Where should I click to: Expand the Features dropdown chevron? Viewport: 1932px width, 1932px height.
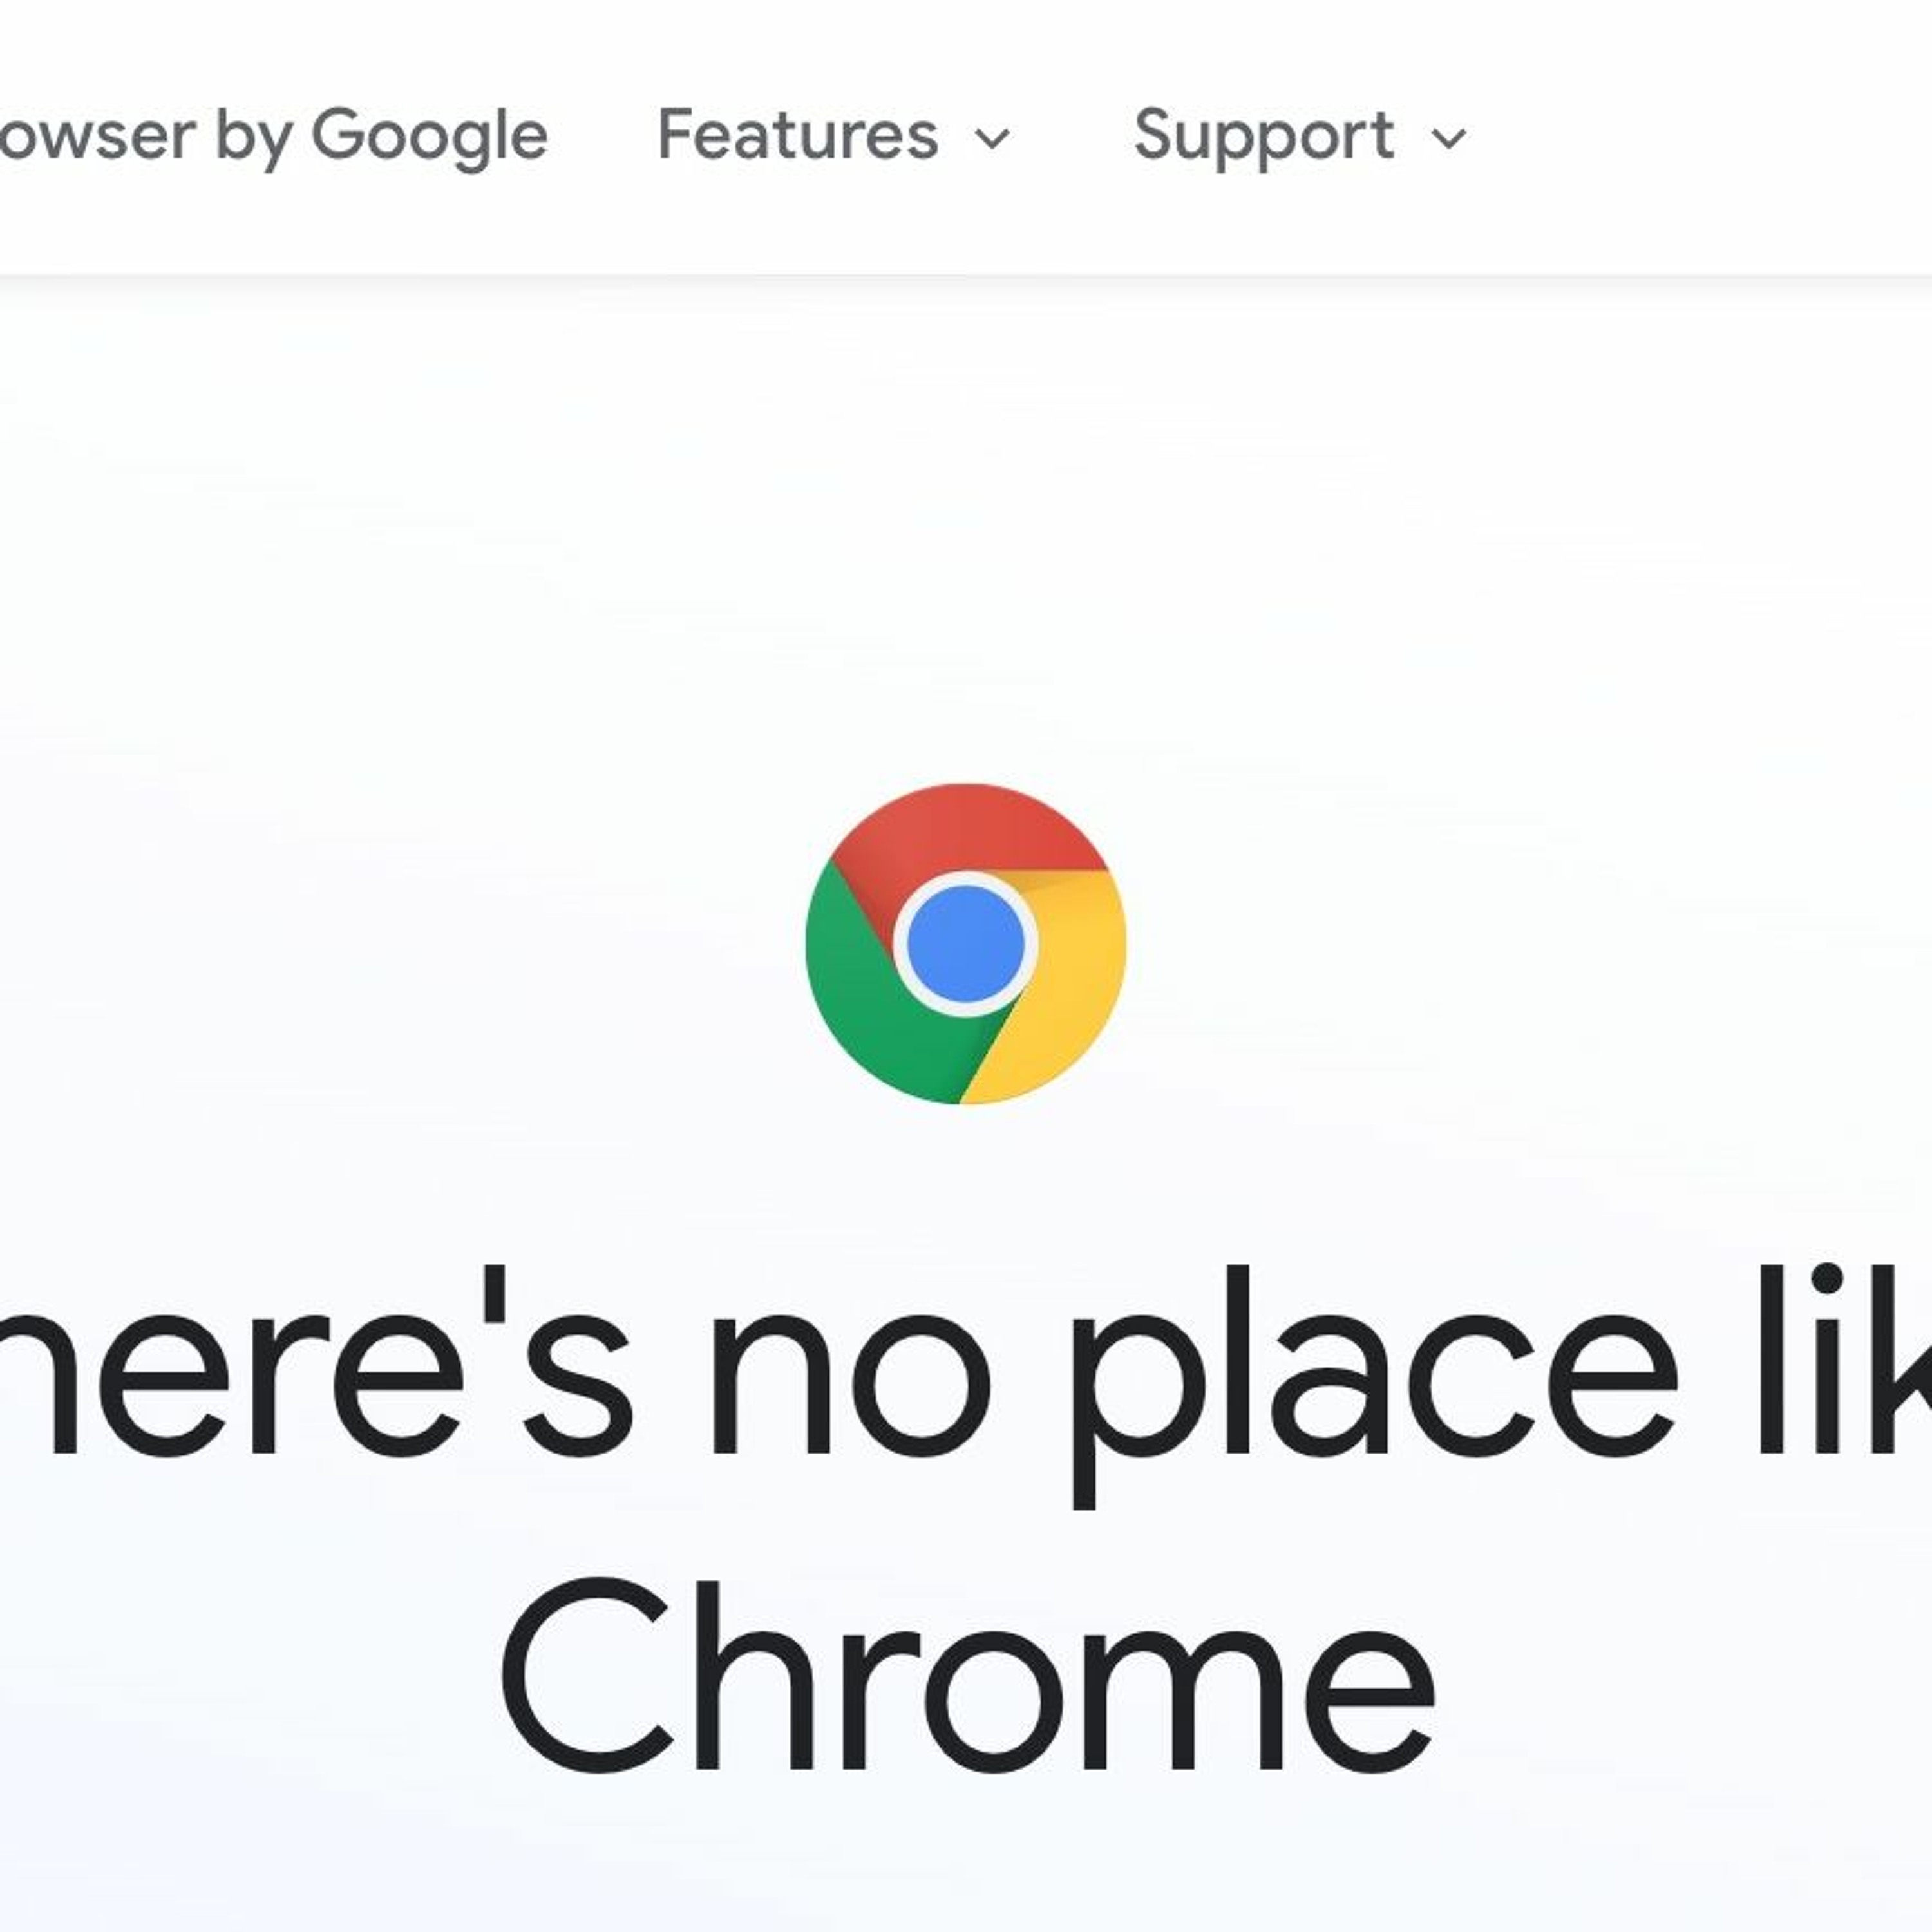coord(992,138)
